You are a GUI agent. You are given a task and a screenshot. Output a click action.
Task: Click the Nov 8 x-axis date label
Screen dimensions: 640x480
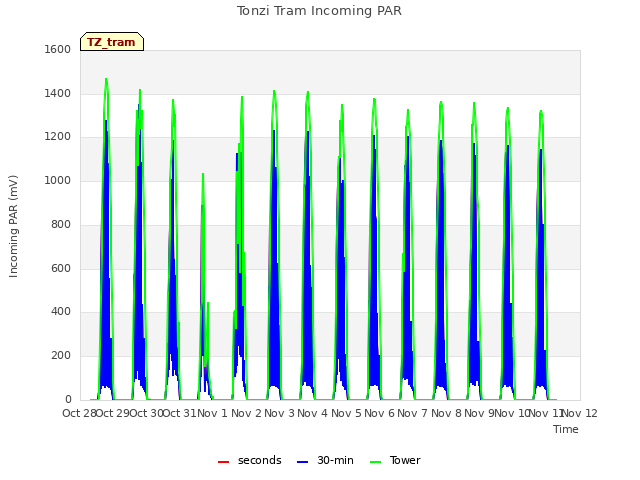coord(446,413)
